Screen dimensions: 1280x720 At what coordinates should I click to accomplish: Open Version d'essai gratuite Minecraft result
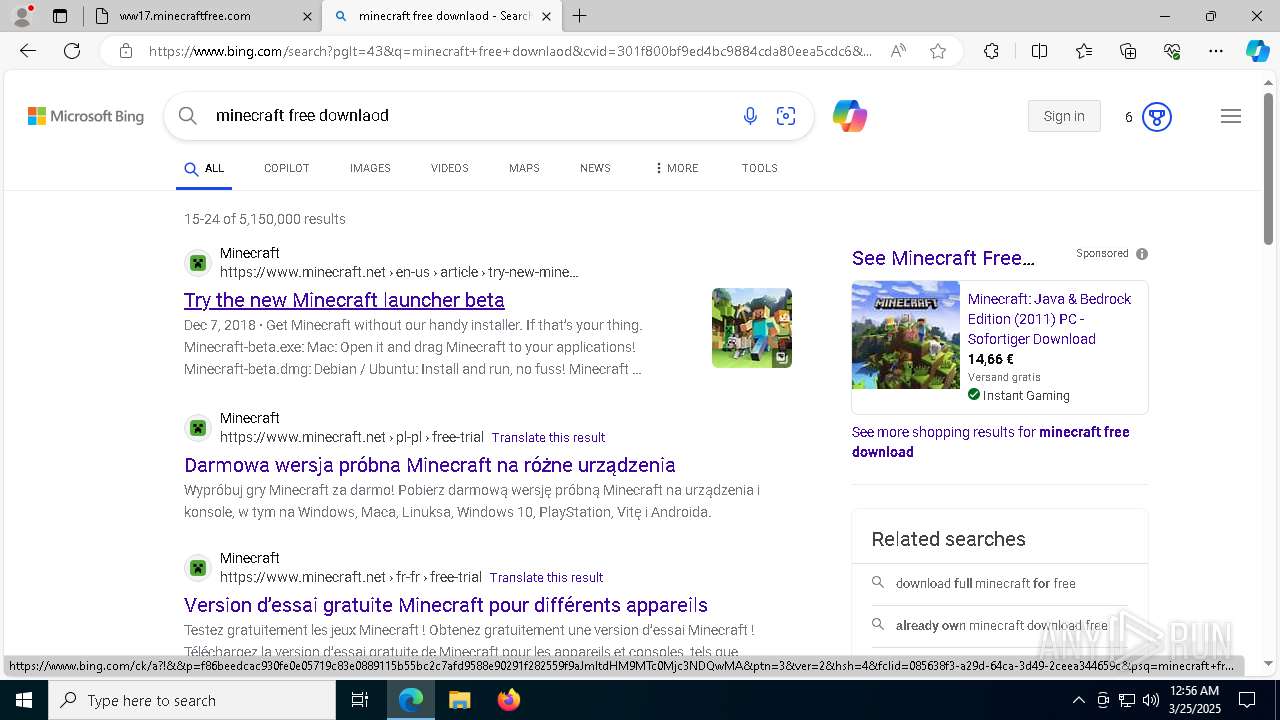[446, 605]
